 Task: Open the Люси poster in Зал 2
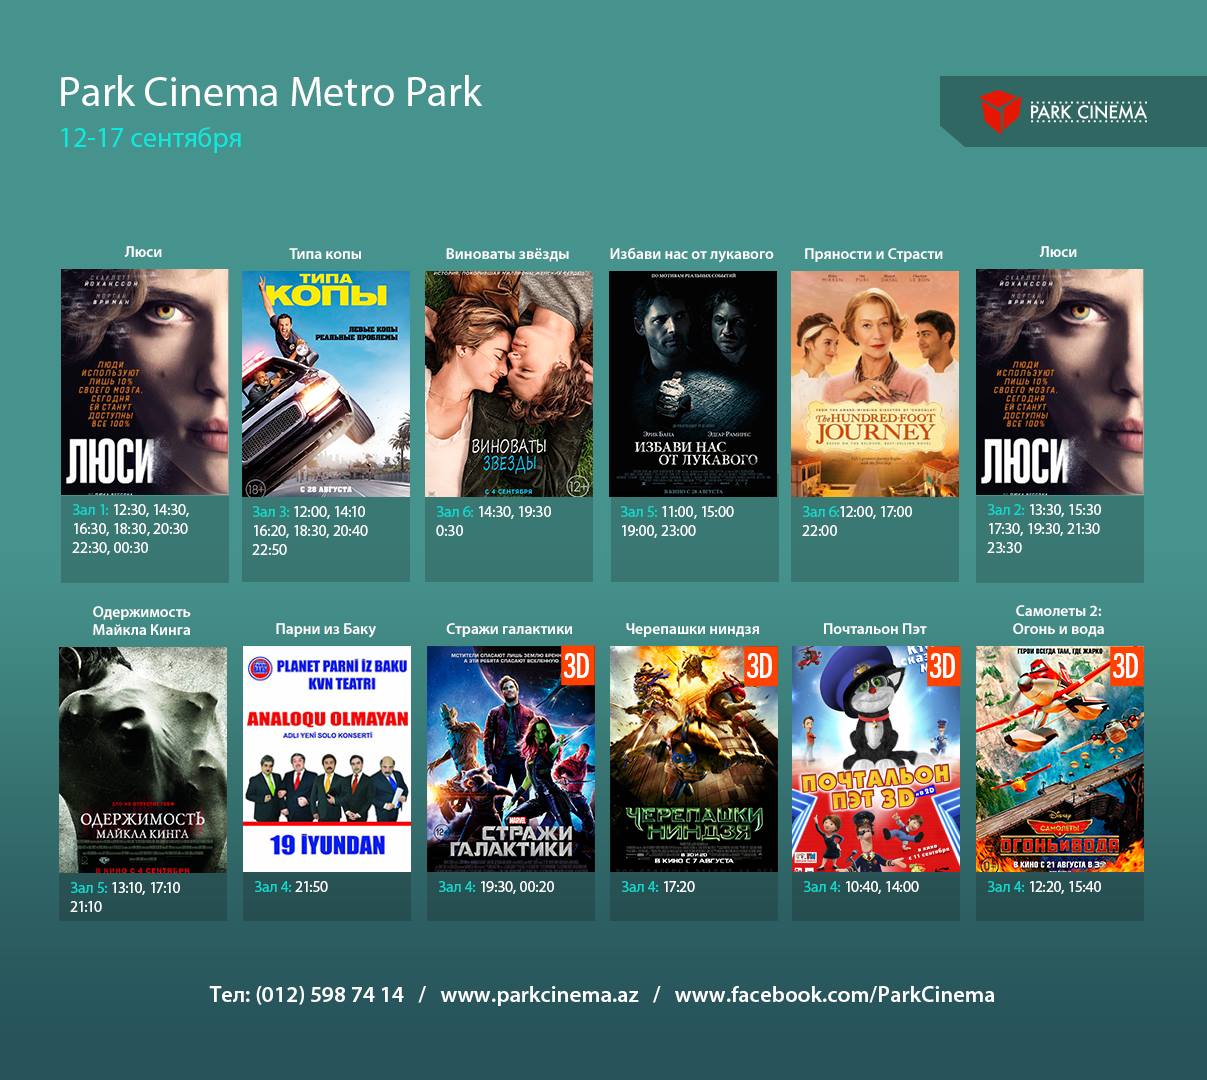pos(1060,382)
